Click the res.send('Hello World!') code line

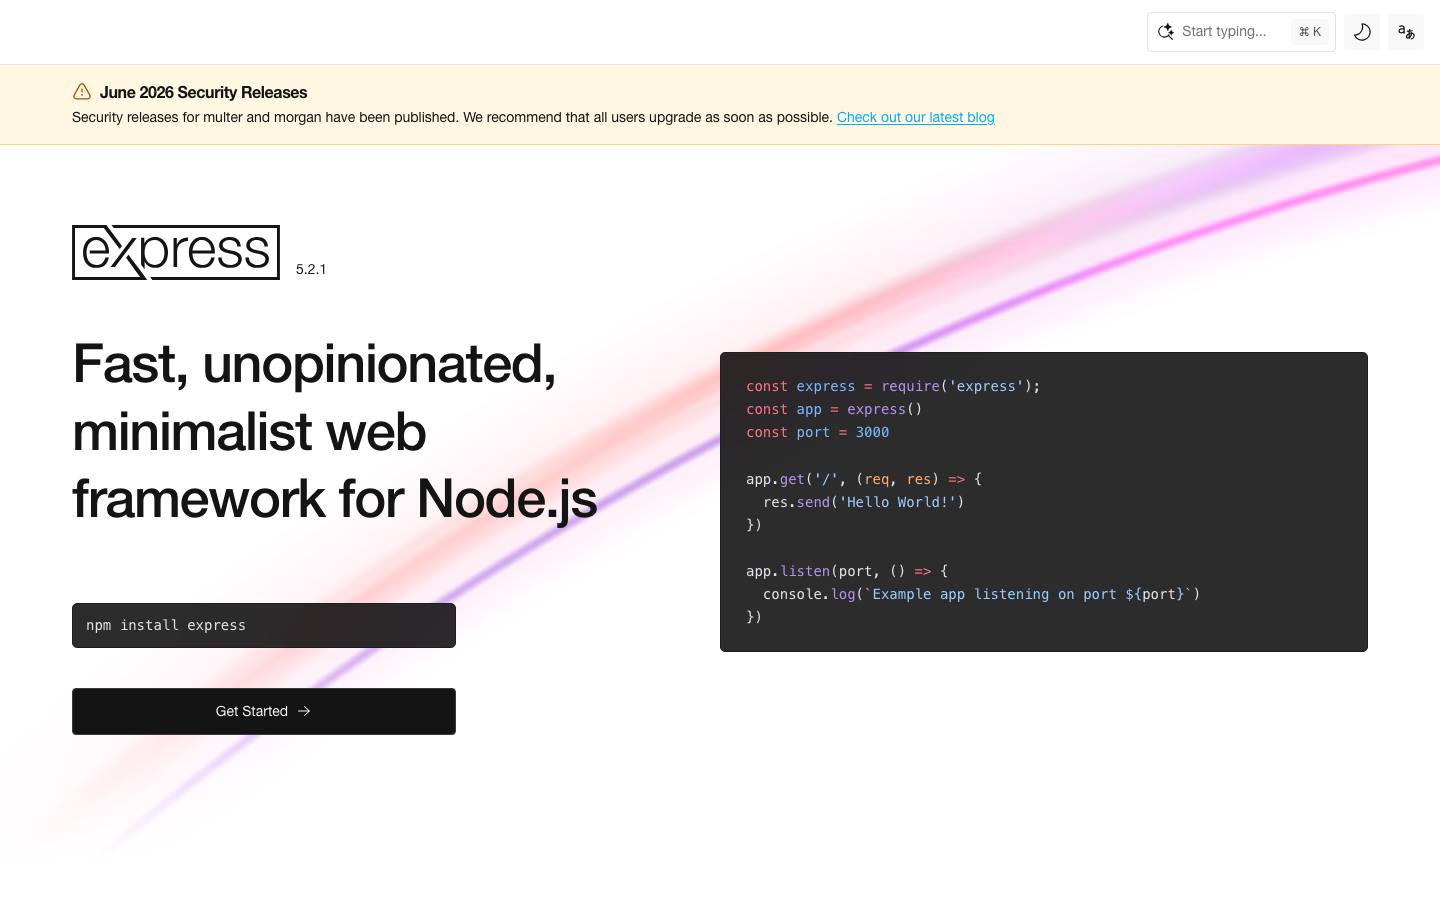[864, 502]
